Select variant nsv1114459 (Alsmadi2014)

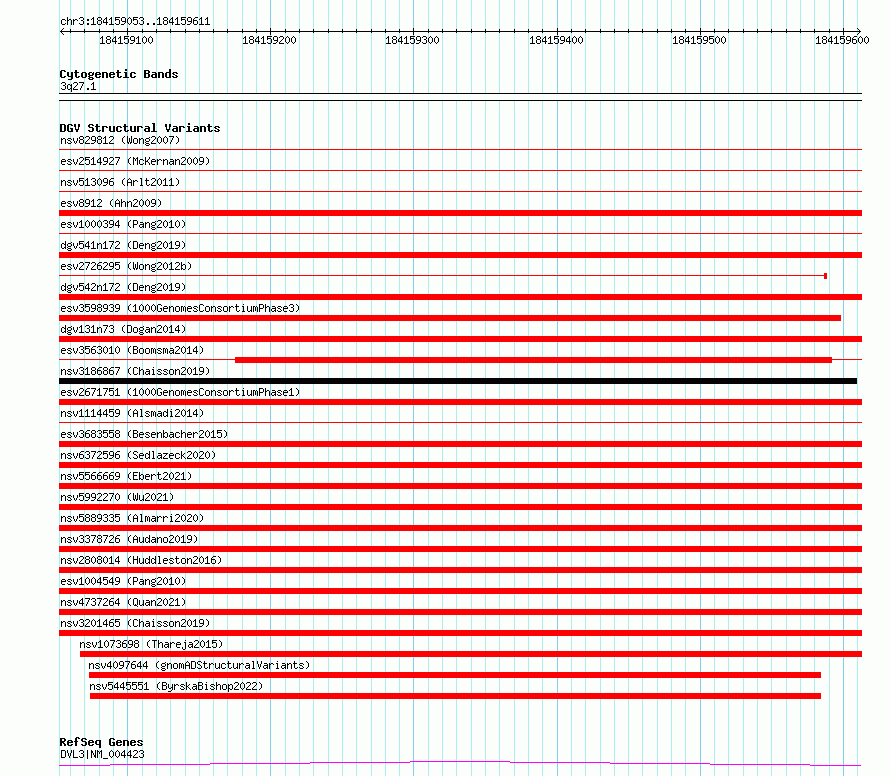pyautogui.click(x=132, y=413)
